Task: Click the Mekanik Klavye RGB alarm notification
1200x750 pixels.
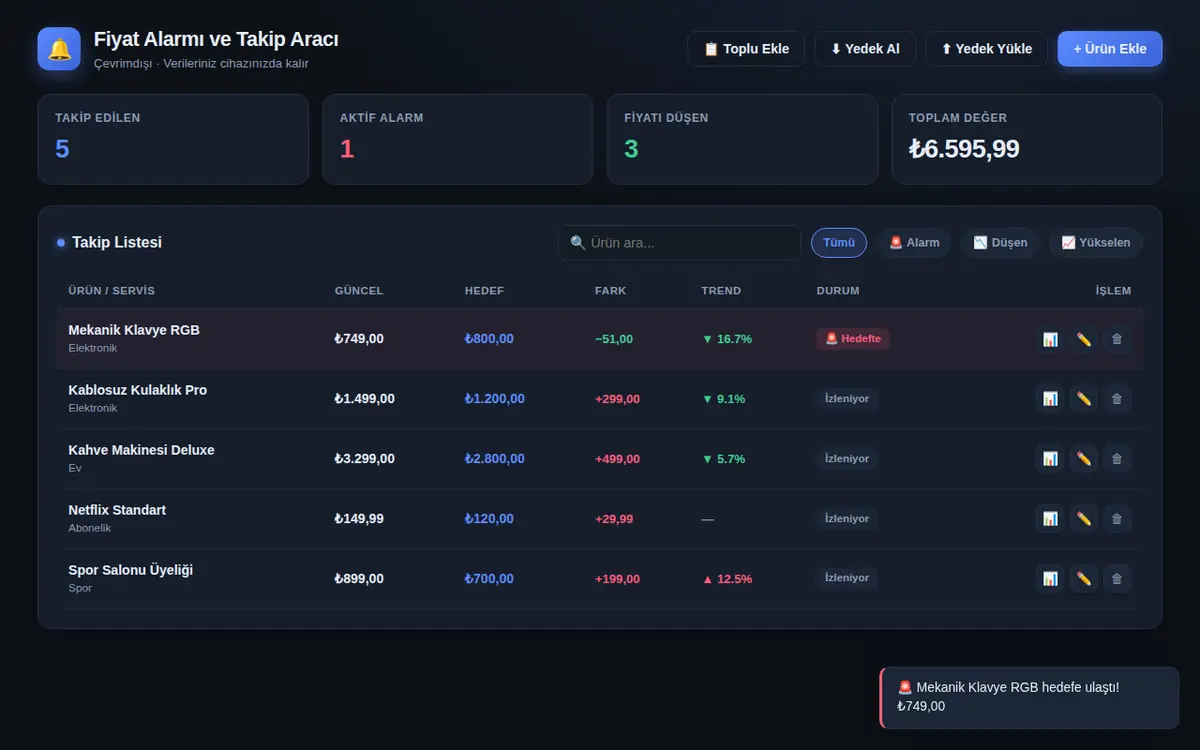Action: point(1029,697)
